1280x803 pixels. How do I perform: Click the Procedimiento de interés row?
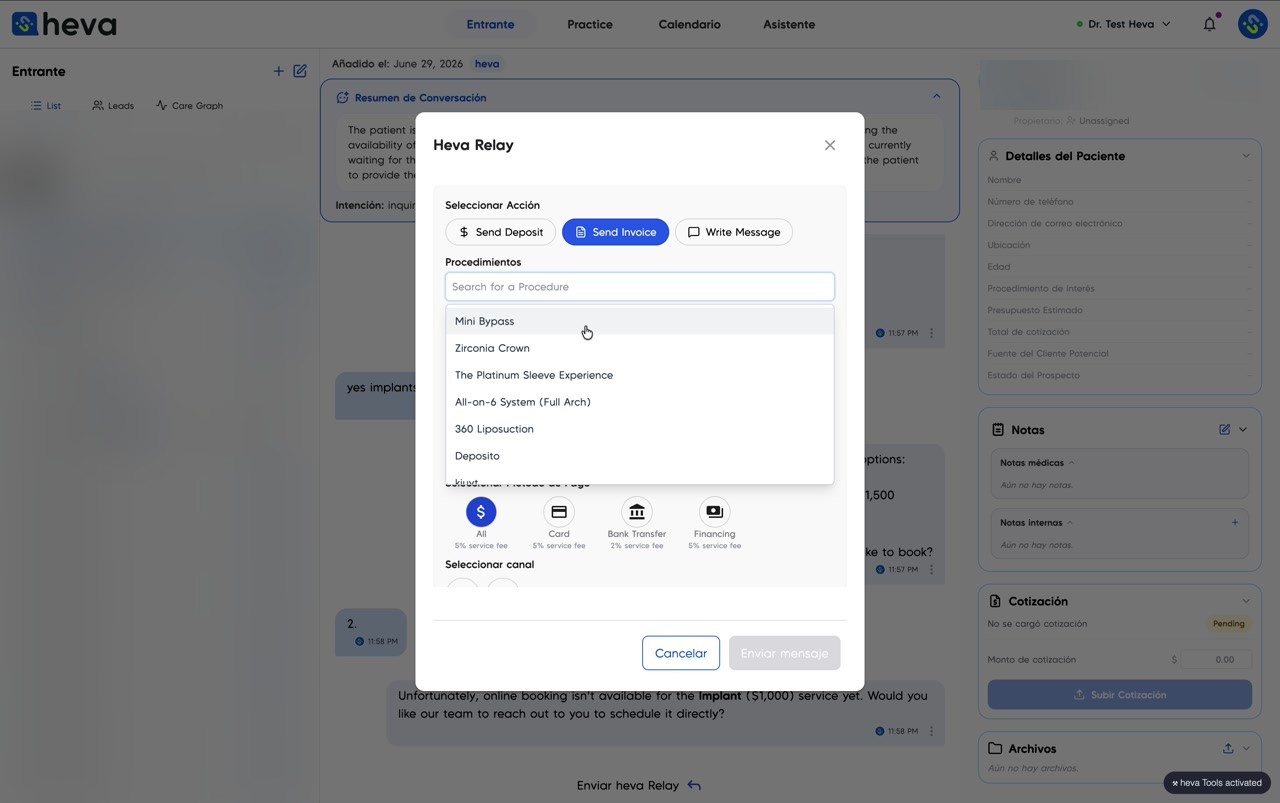[1119, 288]
